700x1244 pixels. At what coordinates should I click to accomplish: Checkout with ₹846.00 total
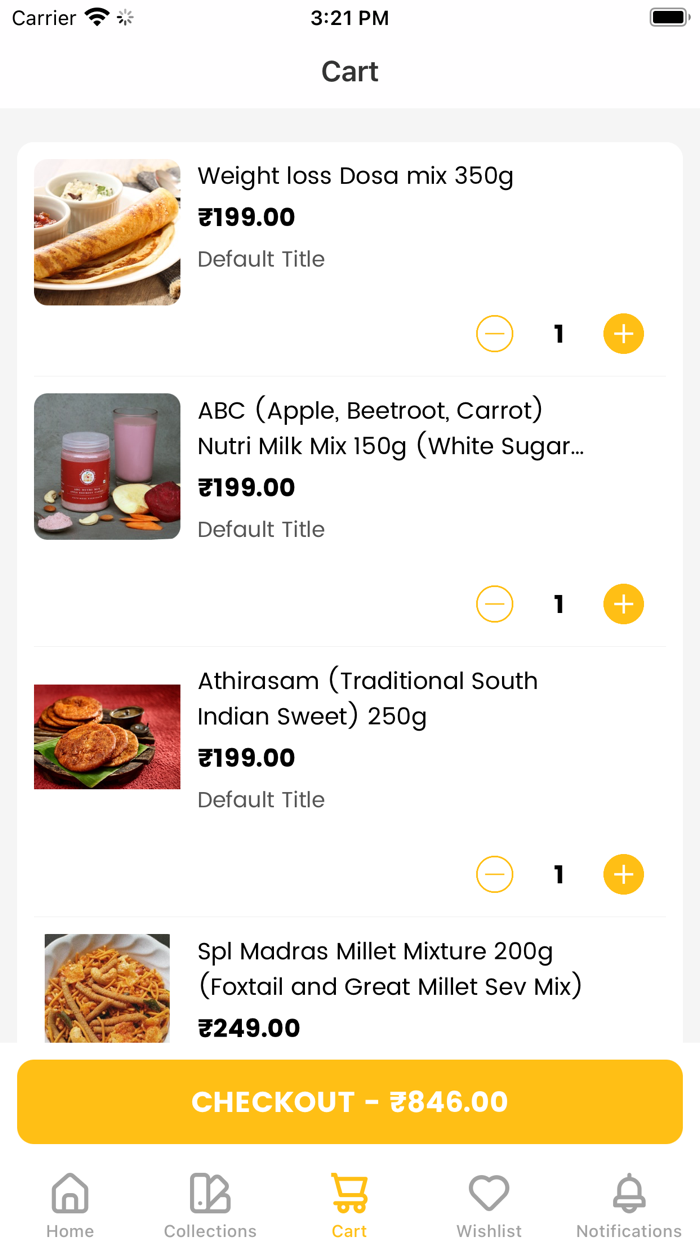350,1102
